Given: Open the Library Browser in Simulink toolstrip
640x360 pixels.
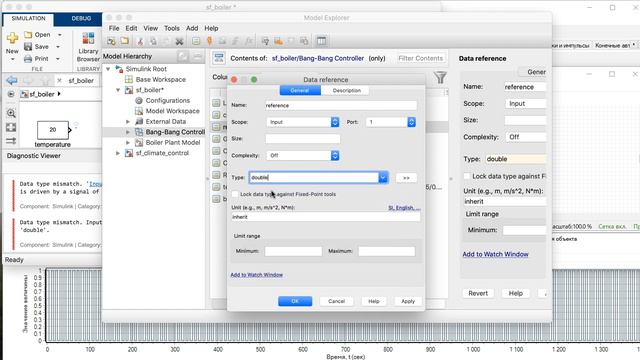Looking at the screenshot, I should pyautogui.click(x=88, y=47).
